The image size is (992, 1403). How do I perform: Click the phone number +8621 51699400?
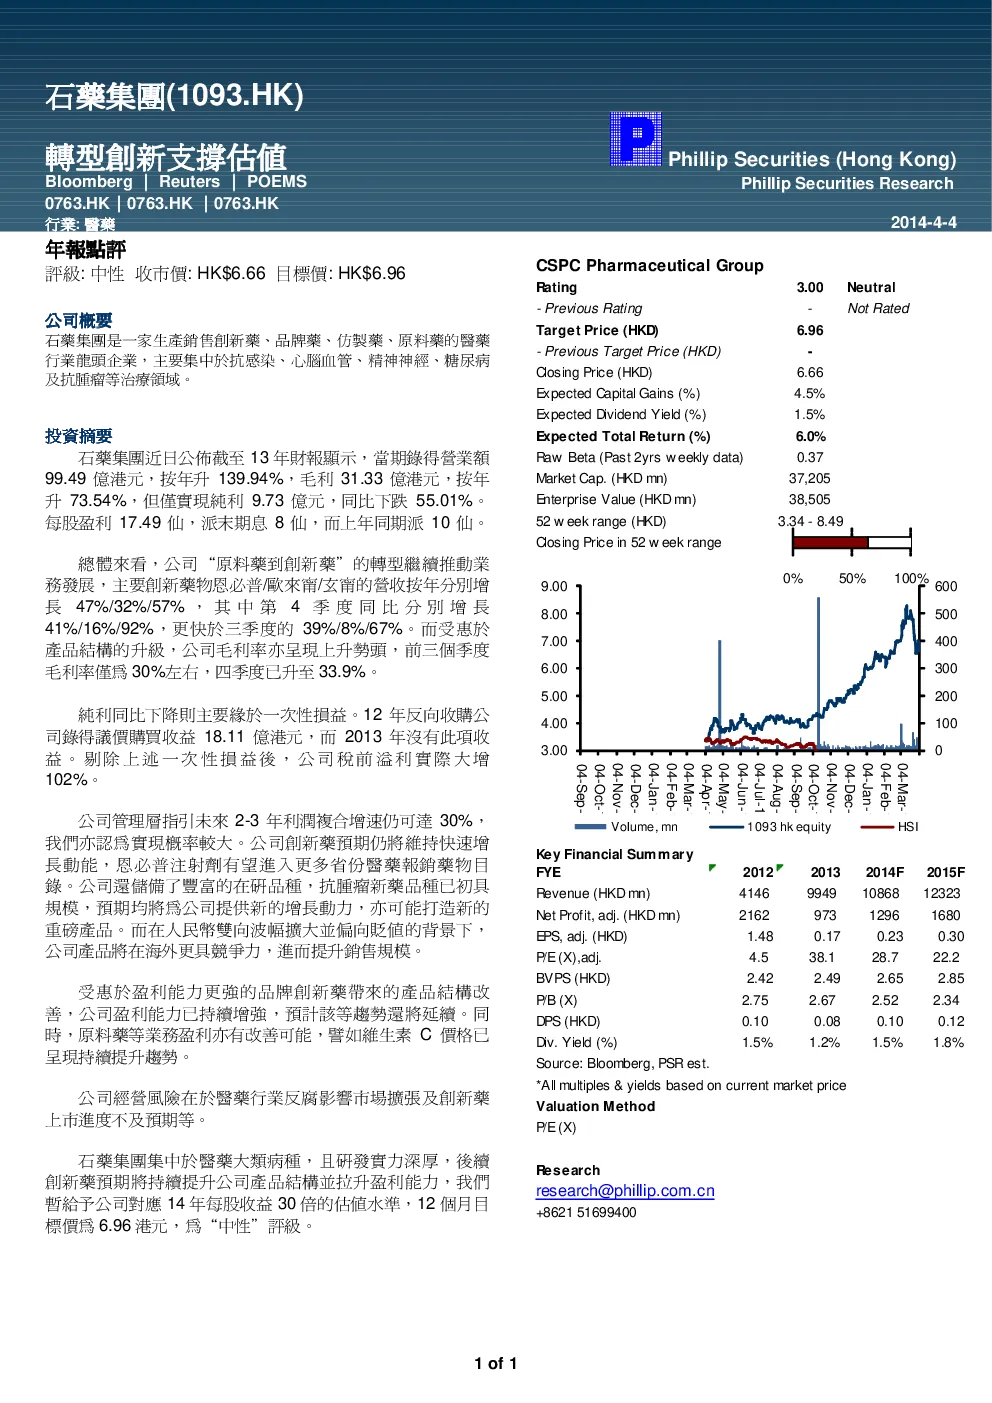point(586,1212)
